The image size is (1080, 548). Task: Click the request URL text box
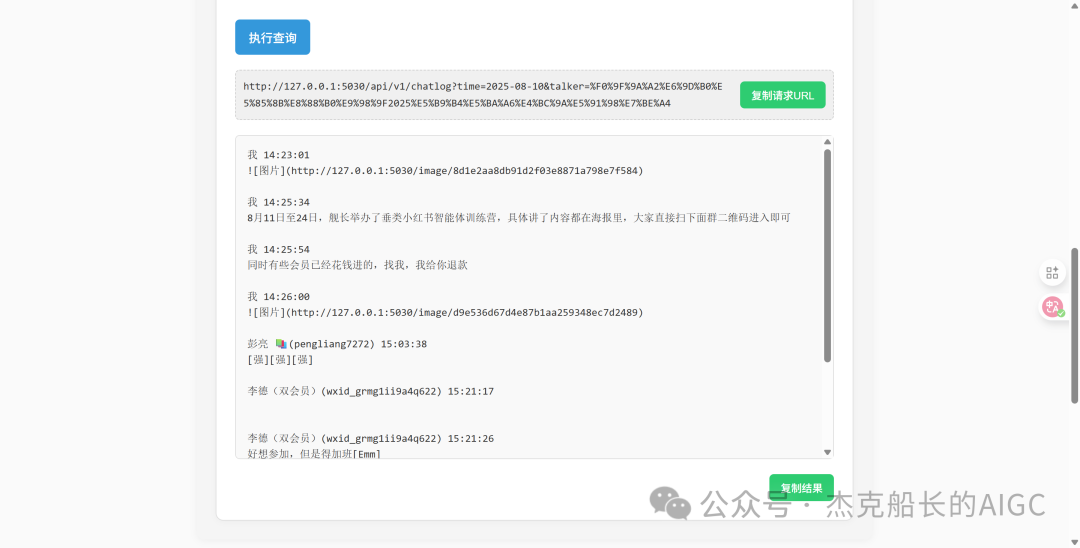534,95
